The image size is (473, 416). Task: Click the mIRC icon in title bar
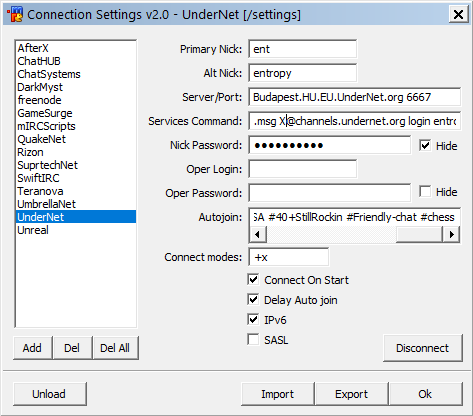click(x=15, y=14)
